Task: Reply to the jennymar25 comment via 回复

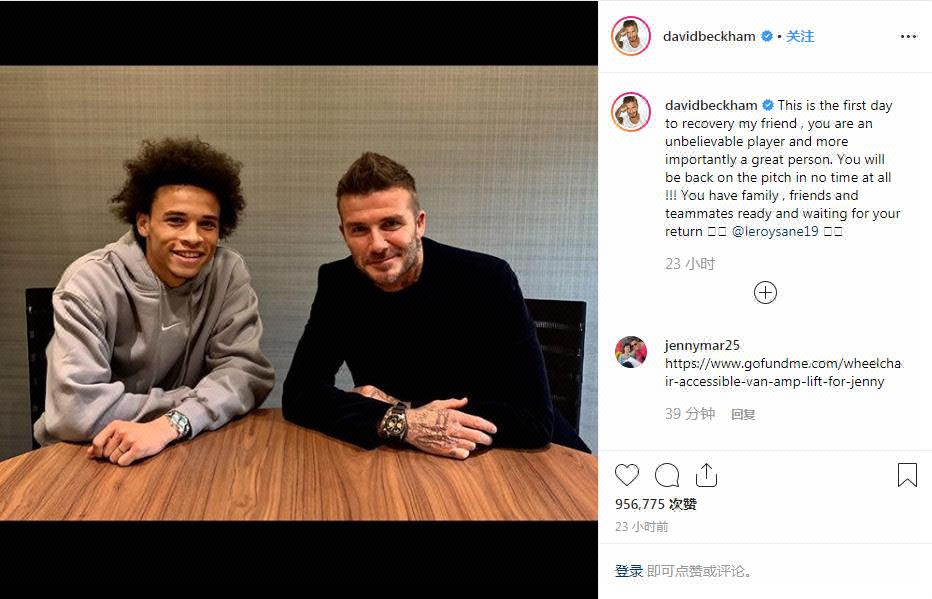Action: coord(742,414)
